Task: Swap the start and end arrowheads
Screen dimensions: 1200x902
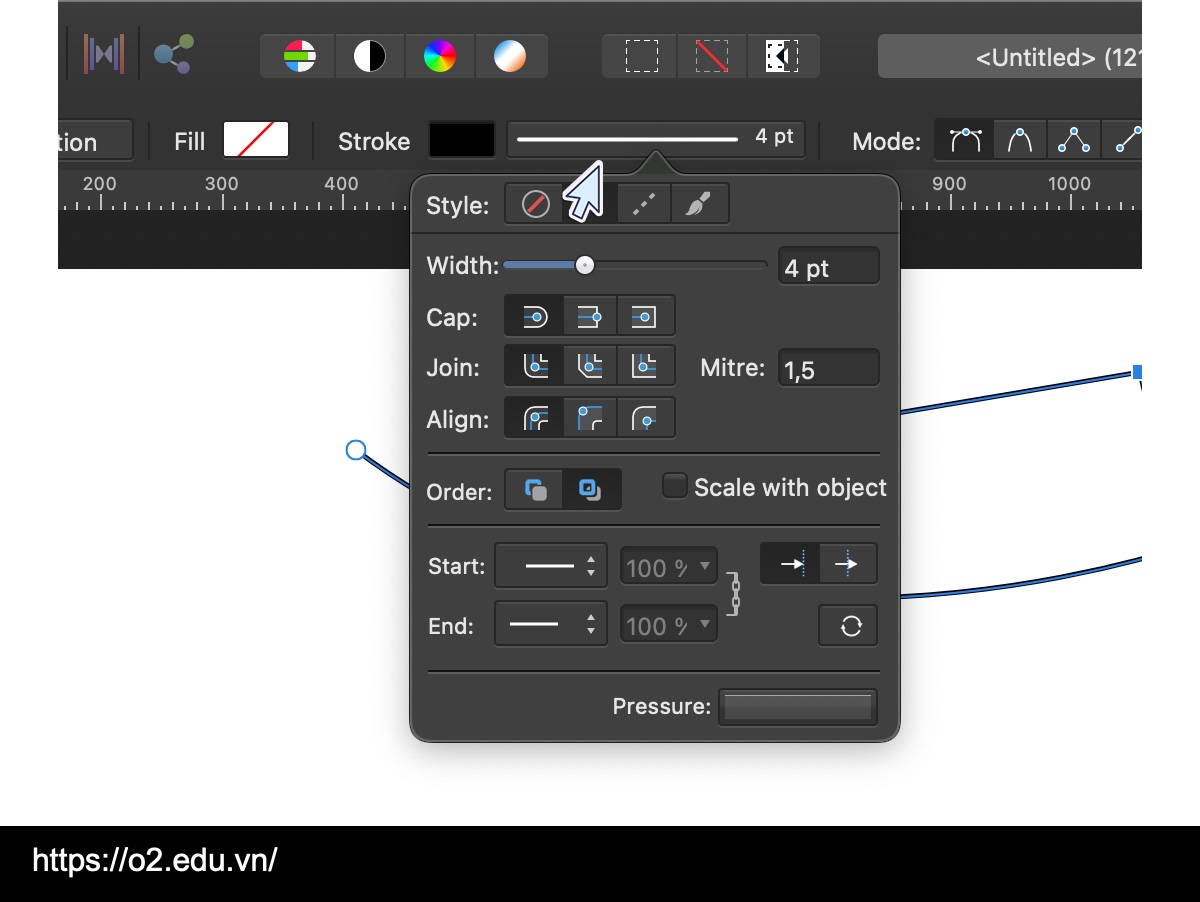Action: 849,626
